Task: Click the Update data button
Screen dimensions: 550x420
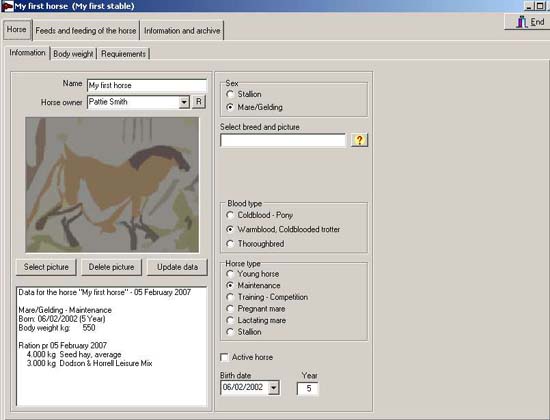Action: [177, 267]
